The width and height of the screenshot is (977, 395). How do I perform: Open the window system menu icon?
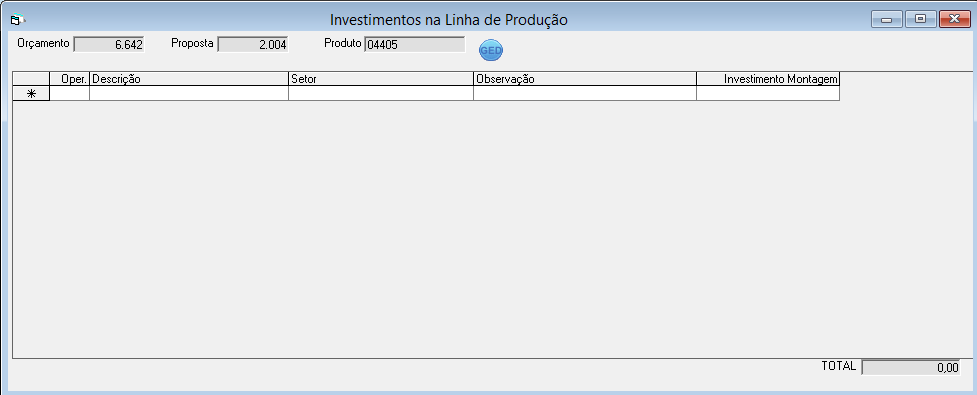16,20
